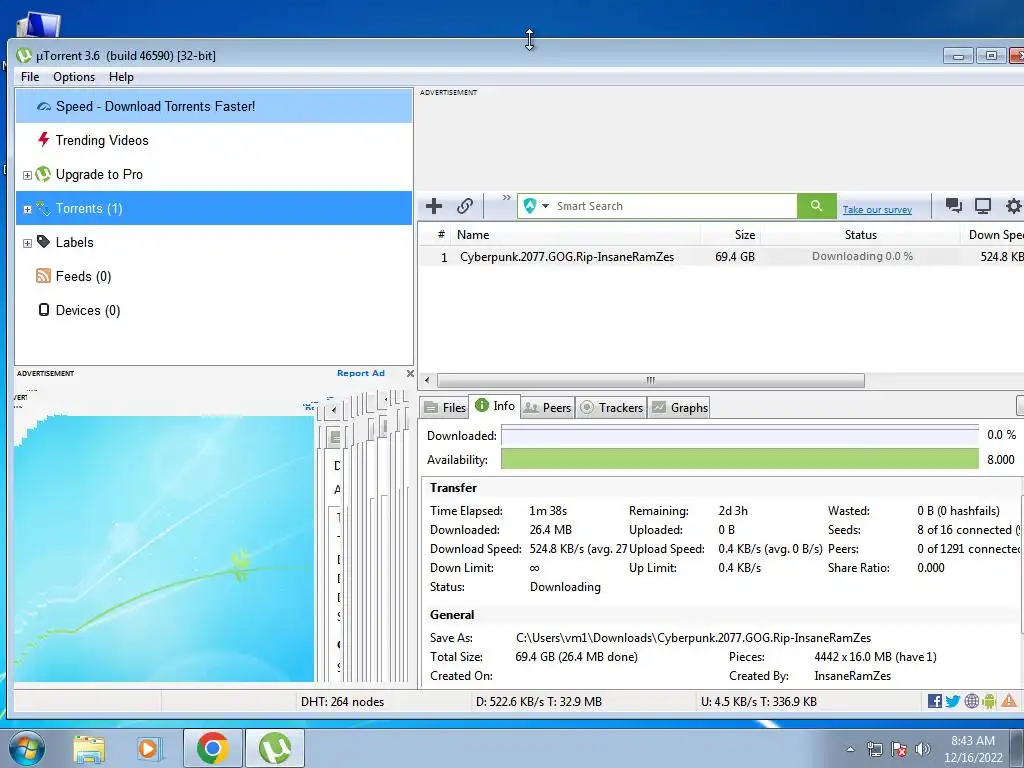Click the orange warning triangle icon
The height and width of the screenshot is (768, 1024).
pos(1008,701)
